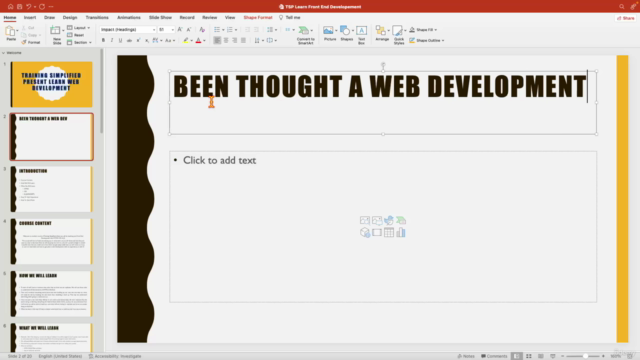This screenshot has width=640, height=360.
Task: Toggle italic formatting
Action: [112, 40]
